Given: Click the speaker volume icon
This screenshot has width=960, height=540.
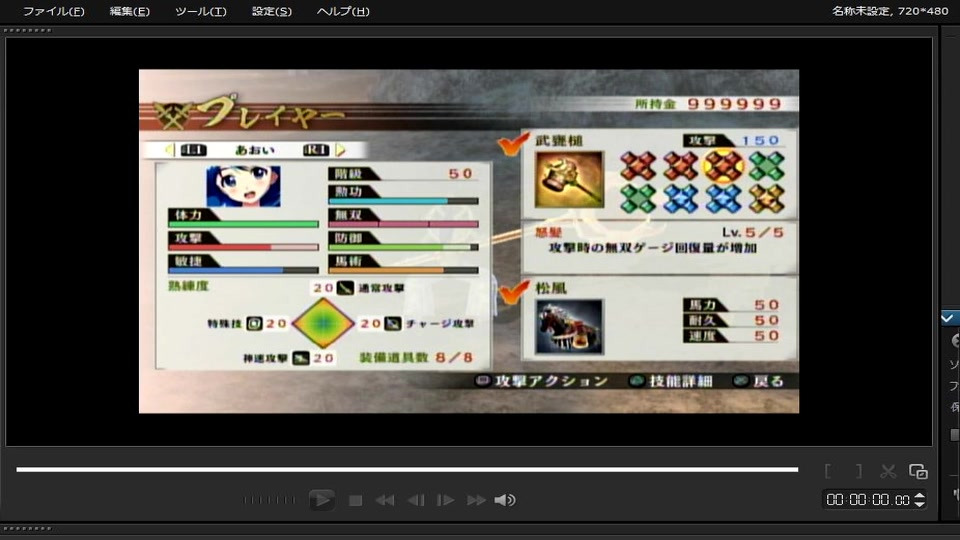Looking at the screenshot, I should (x=504, y=500).
